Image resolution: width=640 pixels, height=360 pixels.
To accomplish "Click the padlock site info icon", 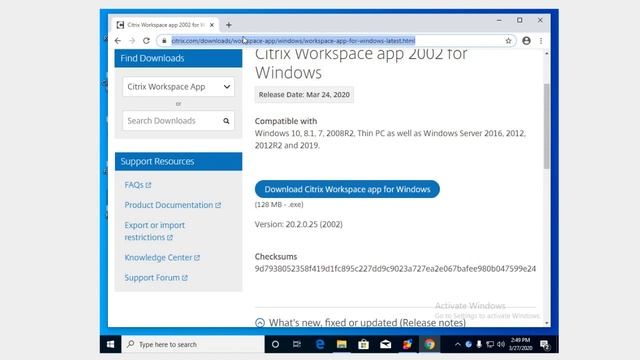I will [x=164, y=41].
